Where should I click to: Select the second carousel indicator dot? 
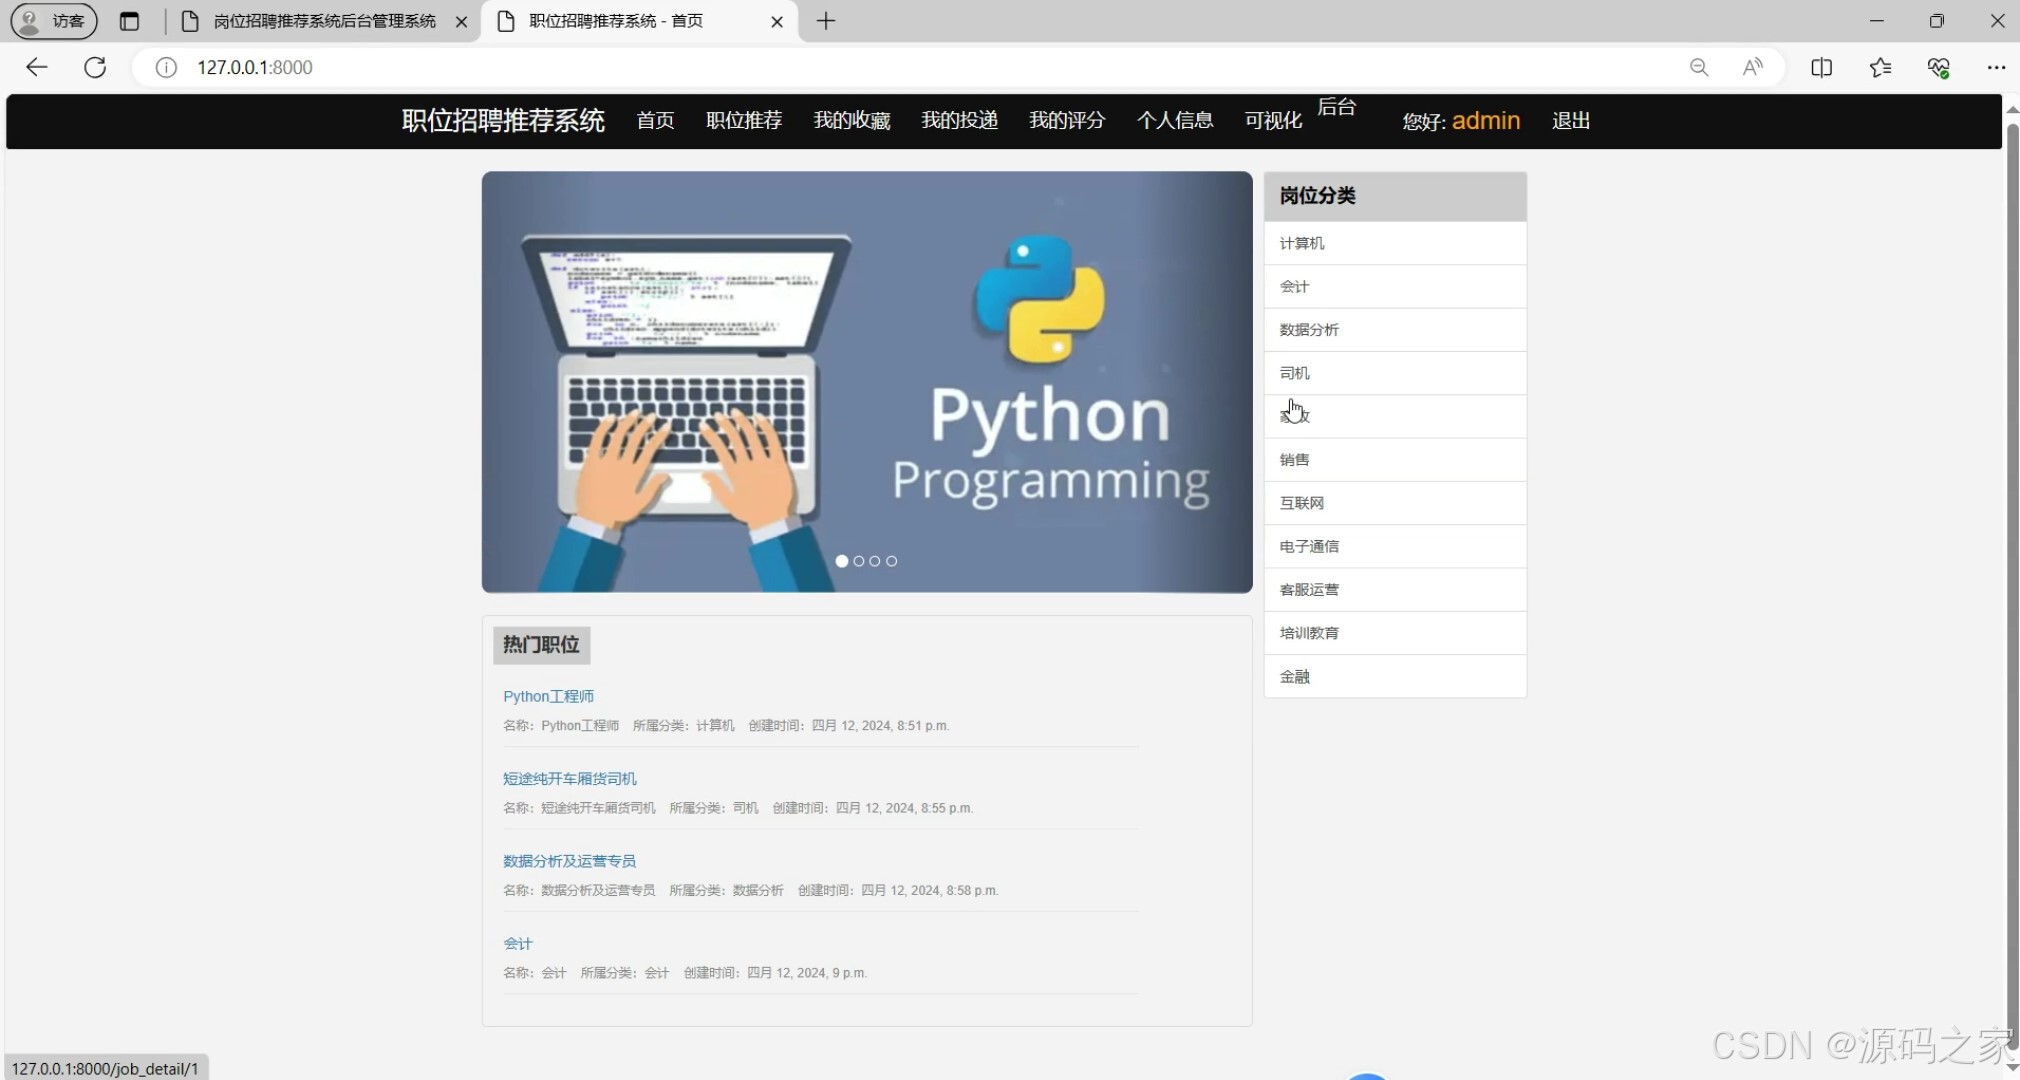859,561
